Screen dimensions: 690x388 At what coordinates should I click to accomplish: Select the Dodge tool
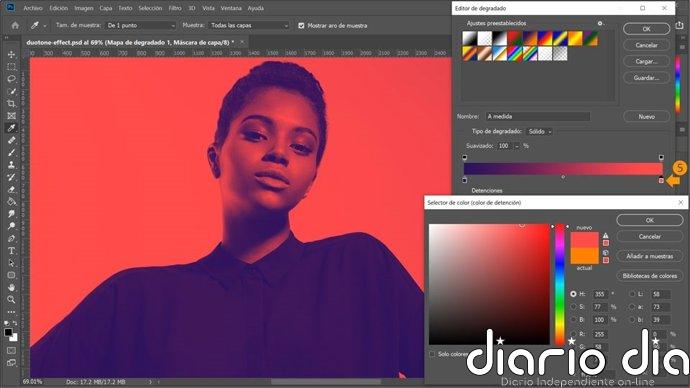11,226
